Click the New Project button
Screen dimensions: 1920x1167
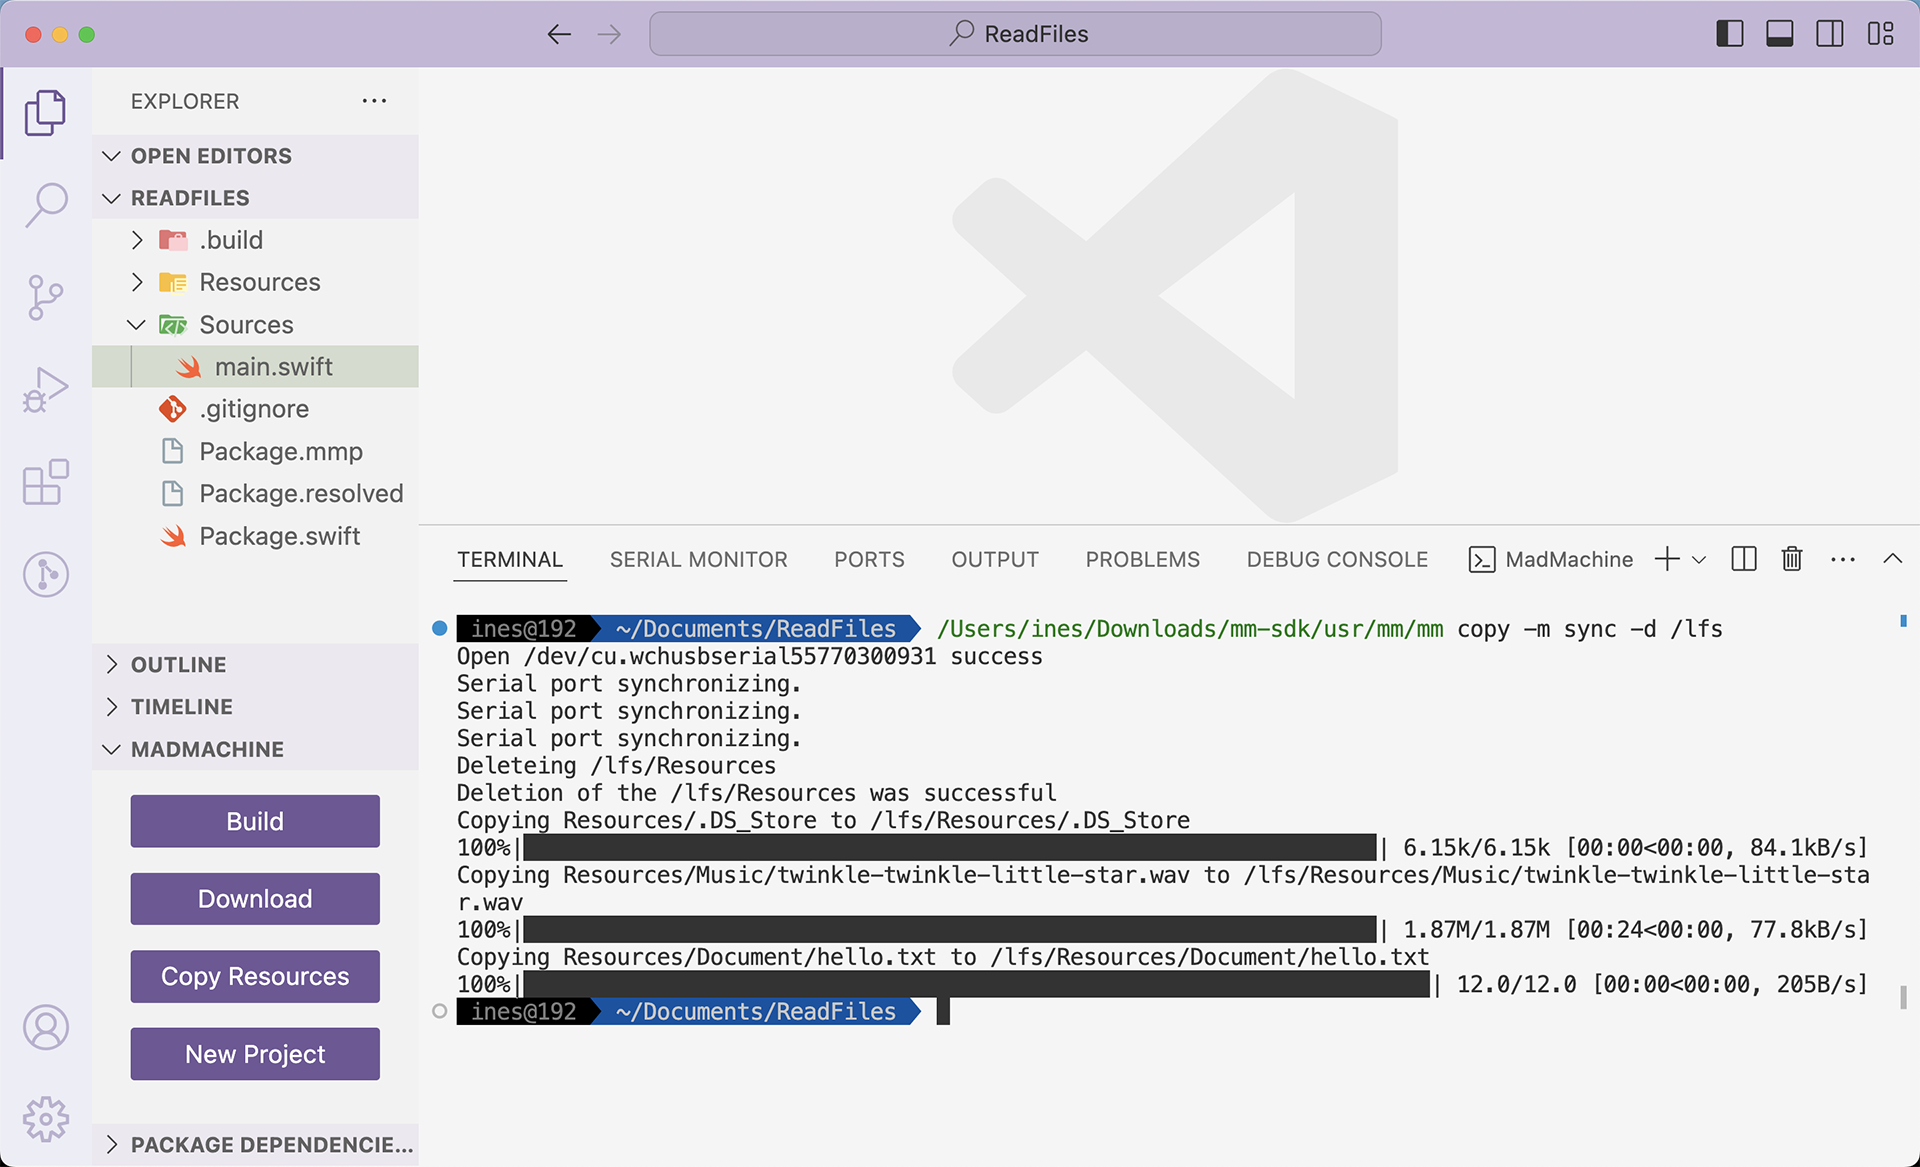point(255,1054)
